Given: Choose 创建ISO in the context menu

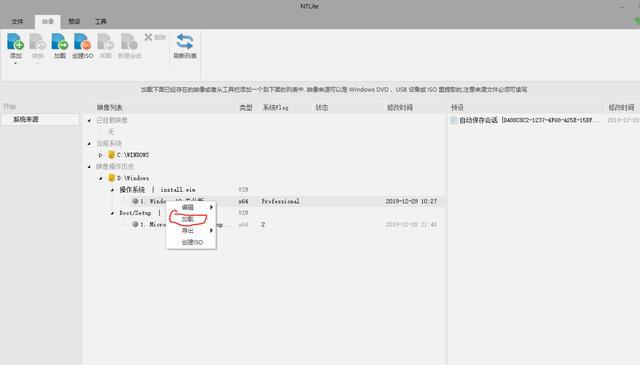Looking at the screenshot, I should coord(191,242).
